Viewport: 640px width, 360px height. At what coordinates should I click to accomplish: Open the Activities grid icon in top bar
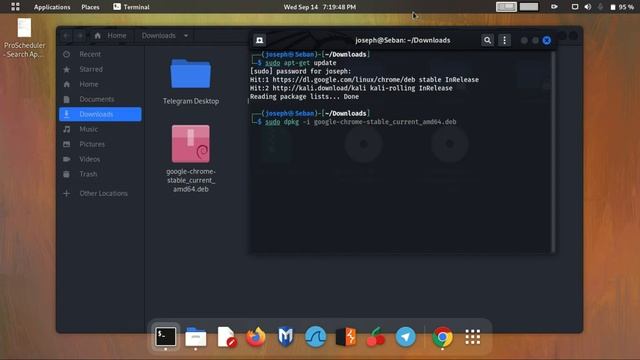[15, 7]
